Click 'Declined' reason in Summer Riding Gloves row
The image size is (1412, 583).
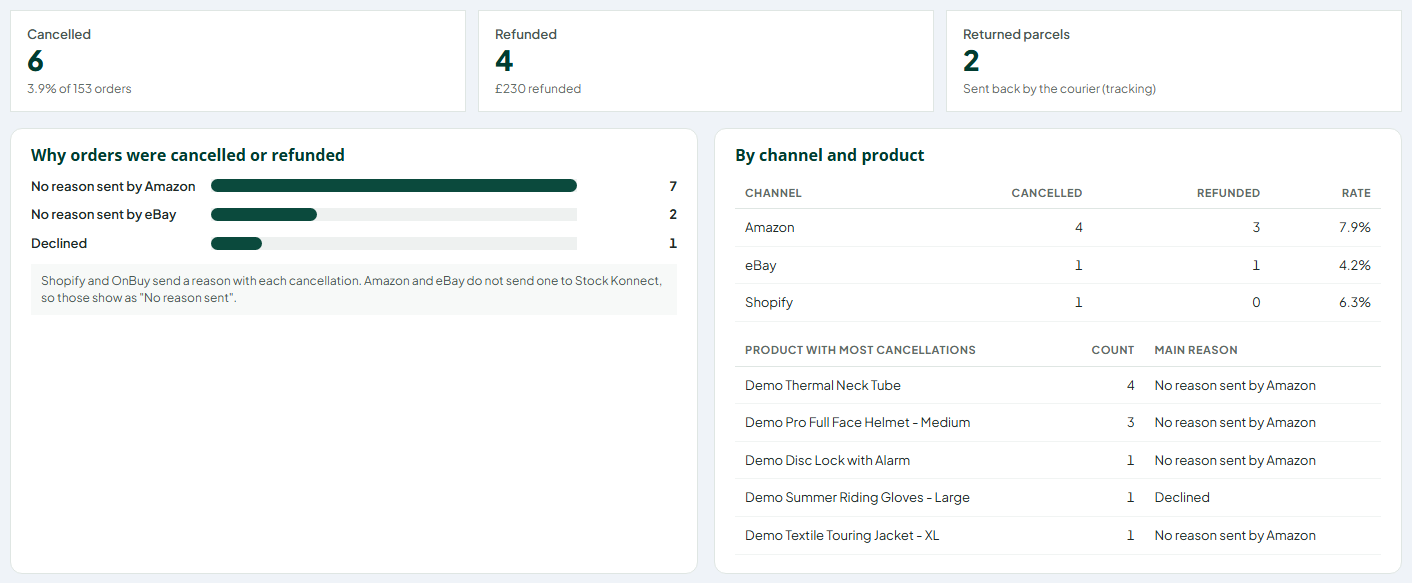pyautogui.click(x=1182, y=497)
